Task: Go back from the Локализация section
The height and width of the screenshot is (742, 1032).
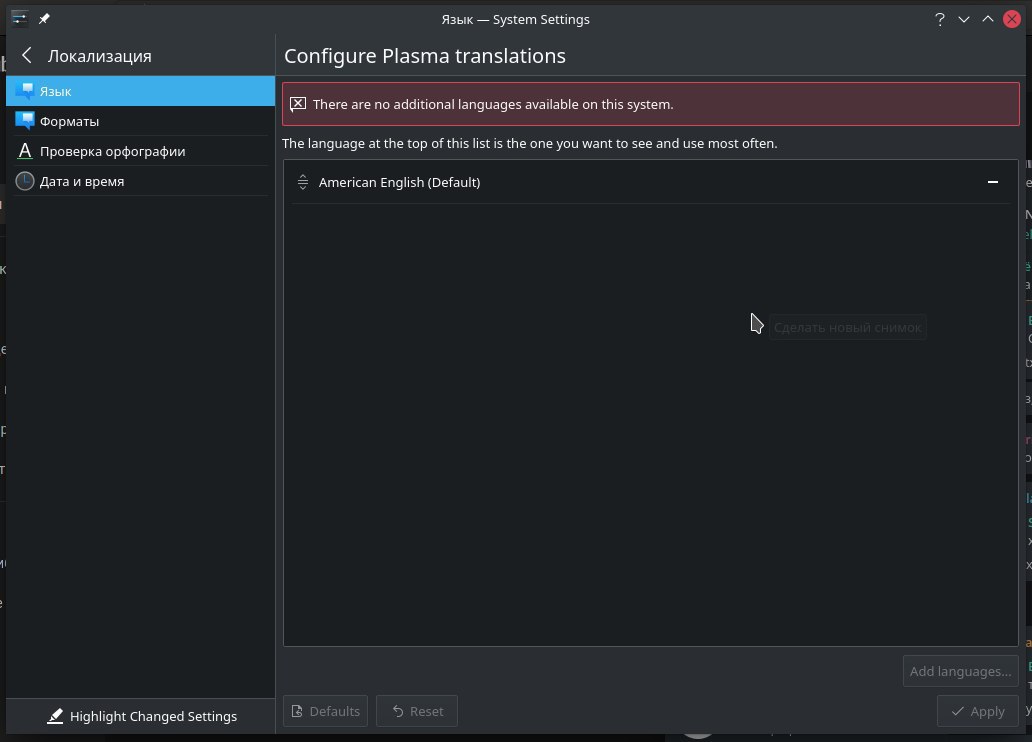Action: tap(27, 55)
